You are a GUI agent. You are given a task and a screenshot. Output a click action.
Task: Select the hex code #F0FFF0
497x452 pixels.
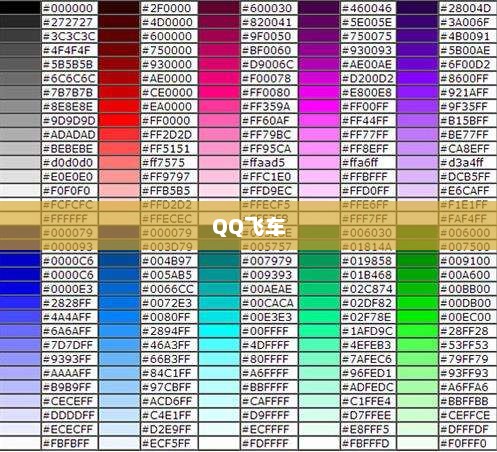464,443
